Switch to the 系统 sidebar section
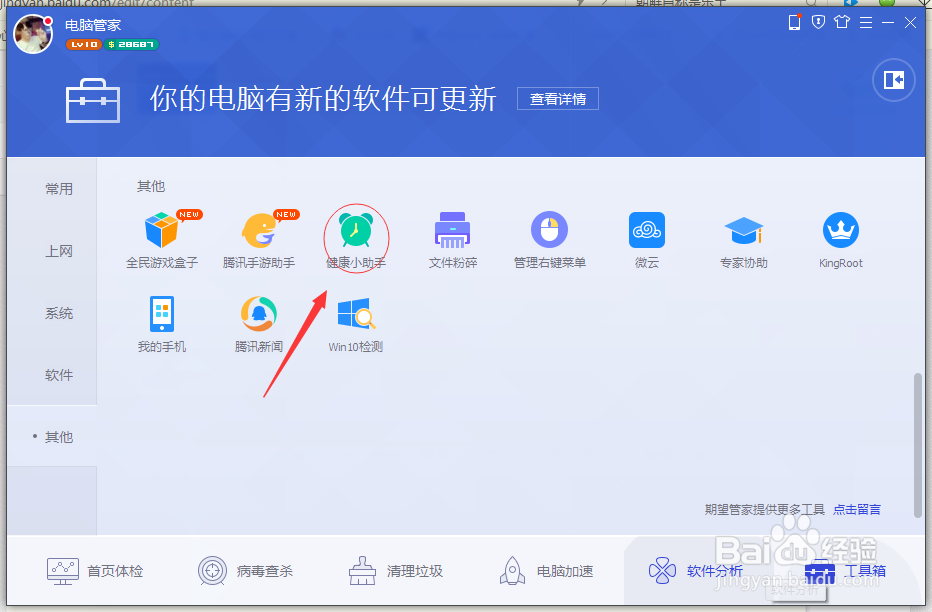 (x=59, y=312)
